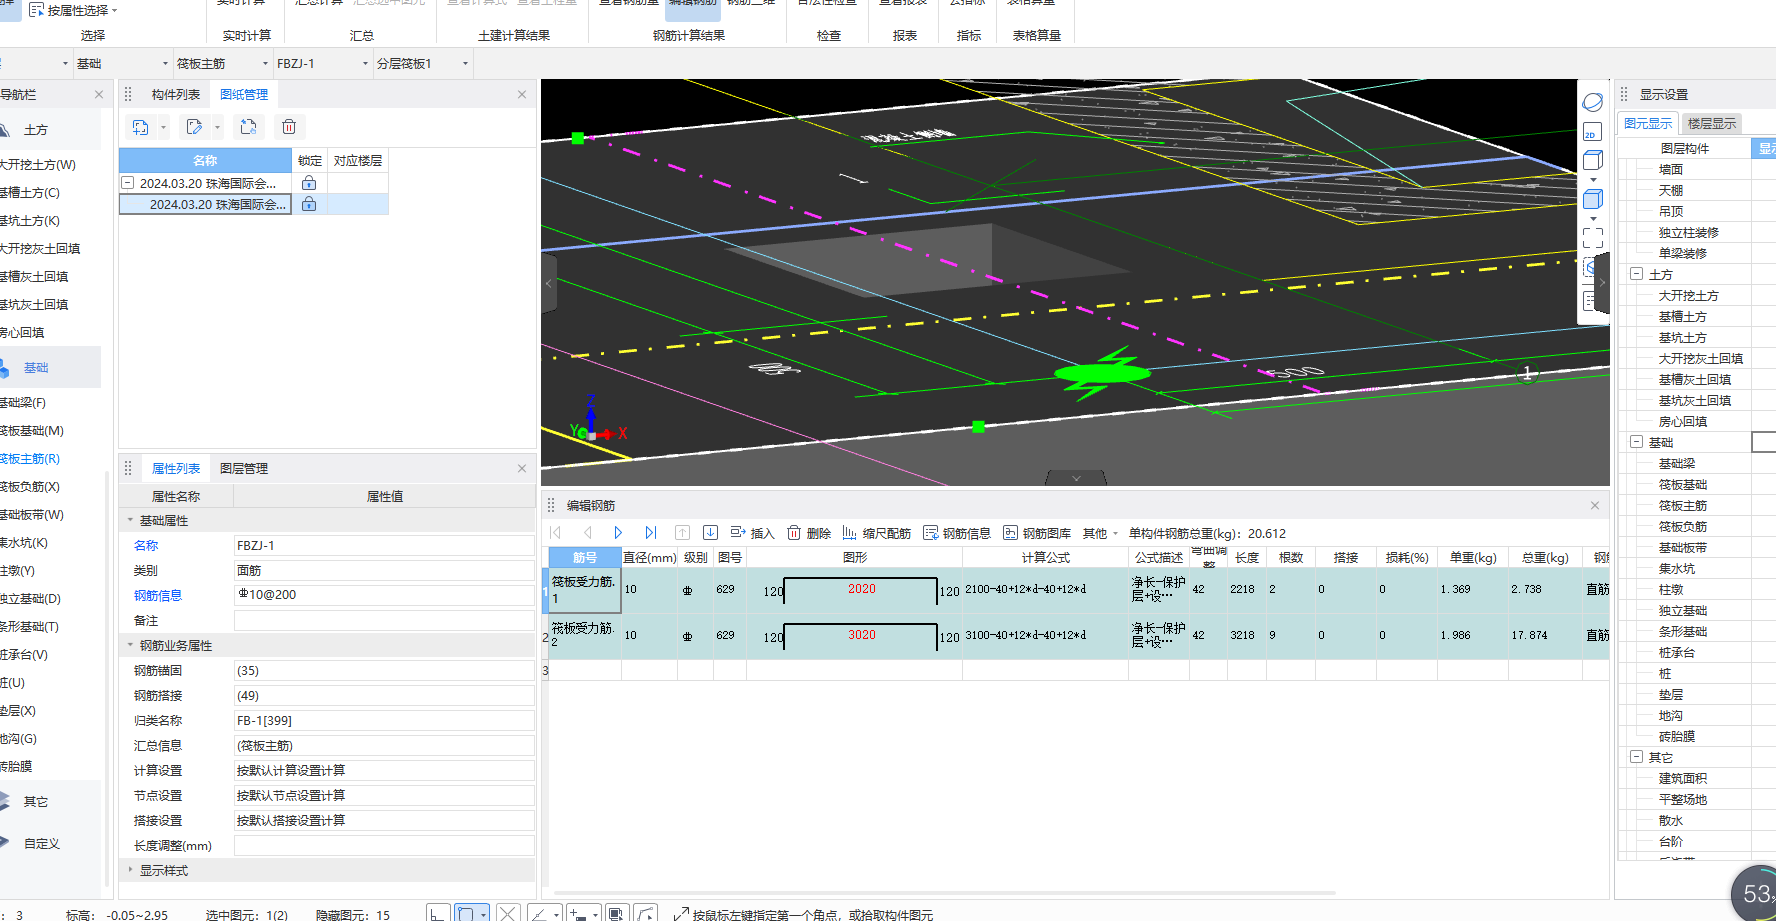Go to next rebar record icon
1776x921 pixels.
(x=618, y=533)
